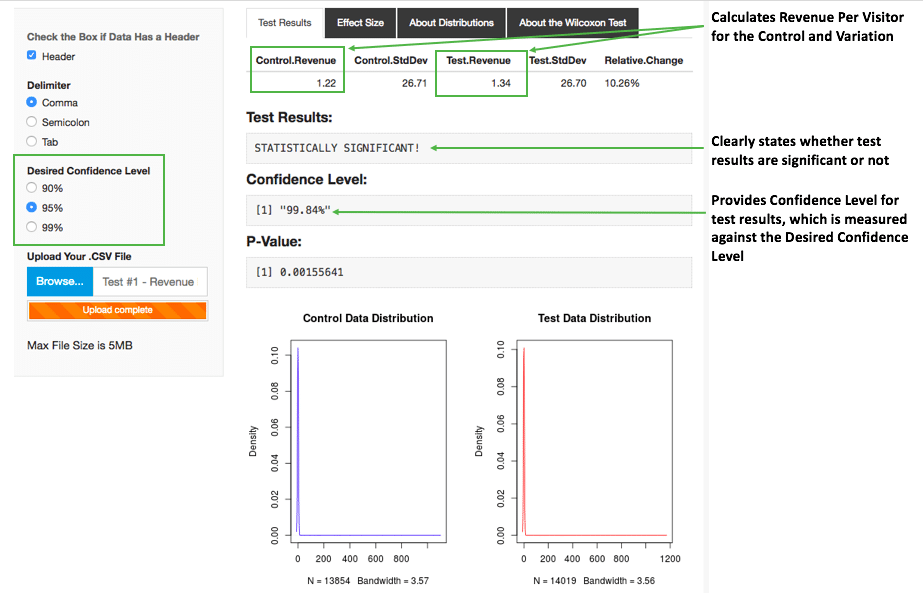
Task: Switch to the Test Results tab
Action: click(x=284, y=22)
